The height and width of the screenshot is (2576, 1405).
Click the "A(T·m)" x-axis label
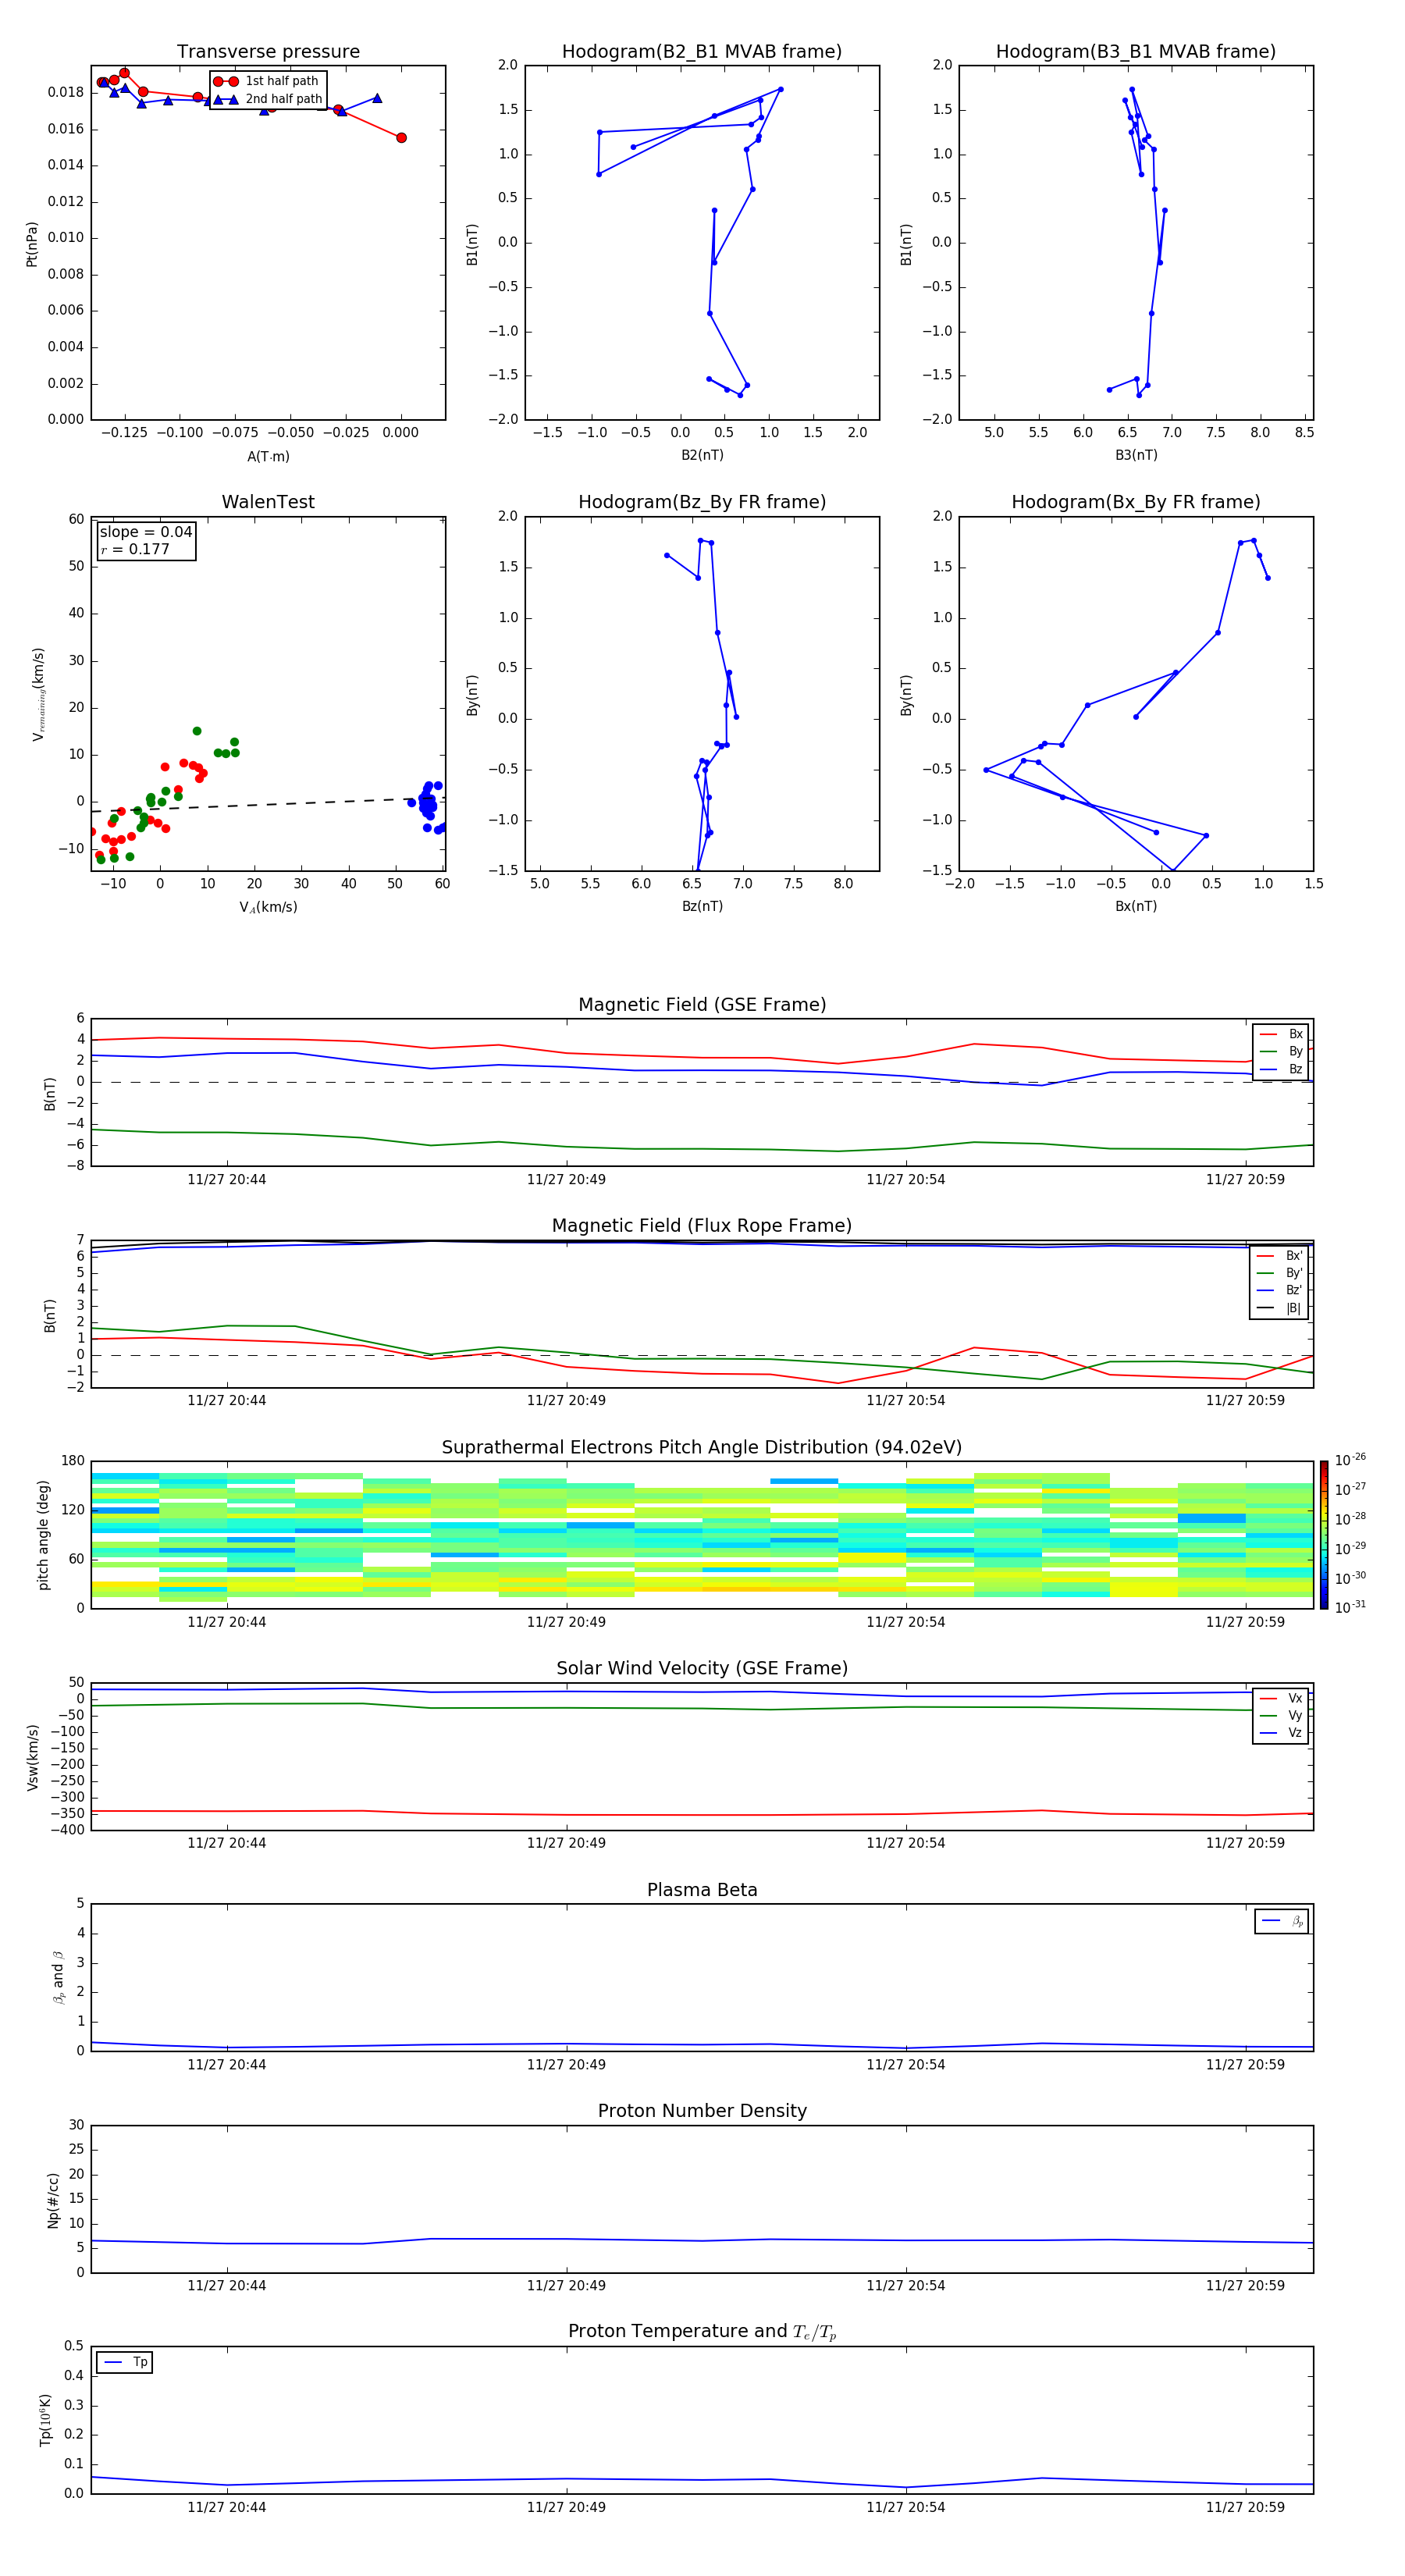click(x=268, y=456)
